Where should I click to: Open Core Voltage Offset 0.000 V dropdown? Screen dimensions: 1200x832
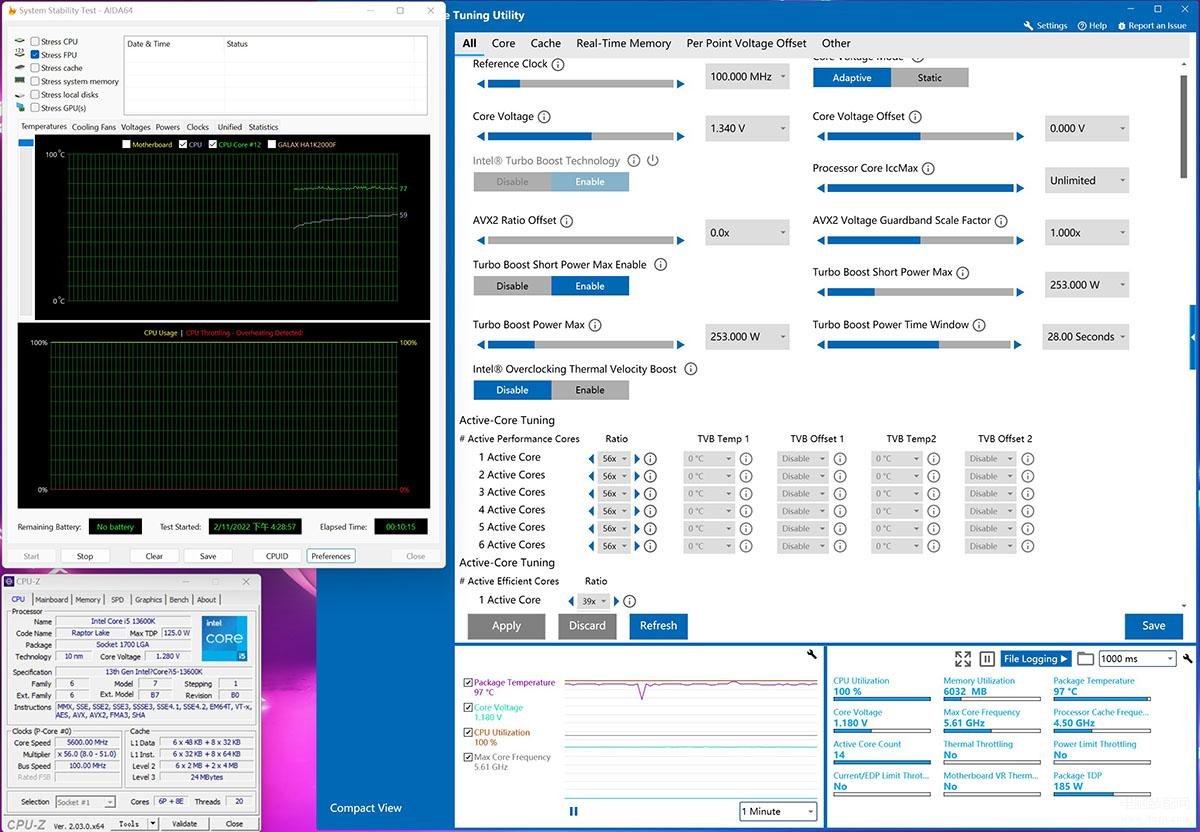coord(1086,128)
